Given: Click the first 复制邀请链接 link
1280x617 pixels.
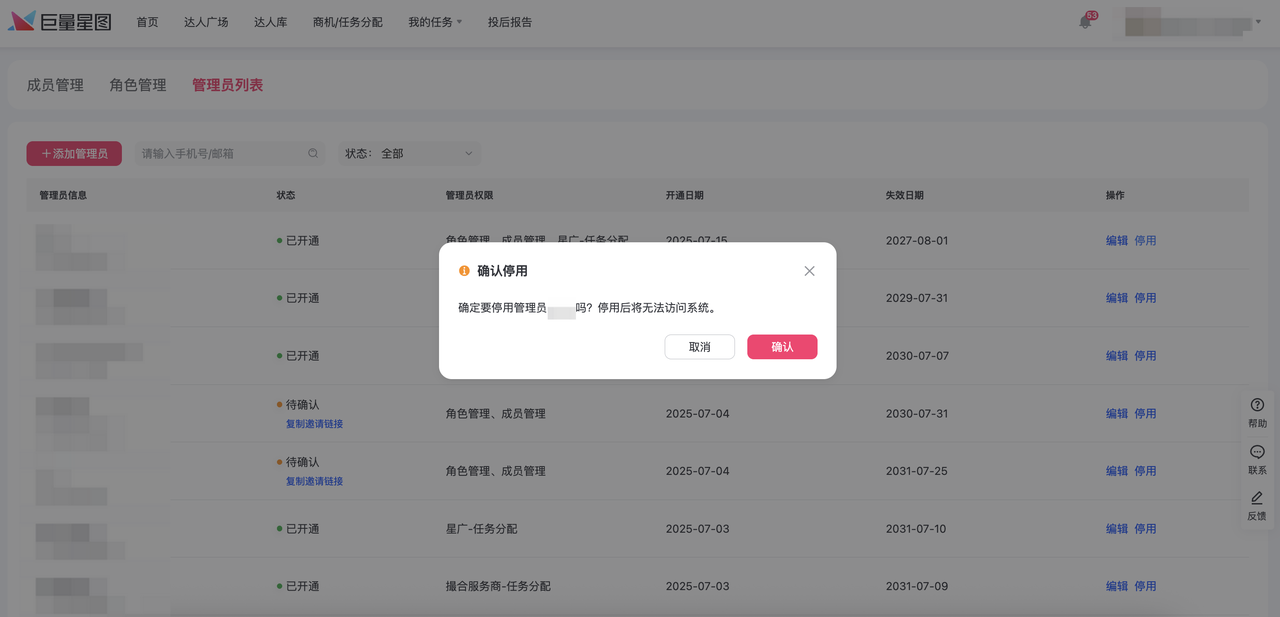Looking at the screenshot, I should pos(314,424).
